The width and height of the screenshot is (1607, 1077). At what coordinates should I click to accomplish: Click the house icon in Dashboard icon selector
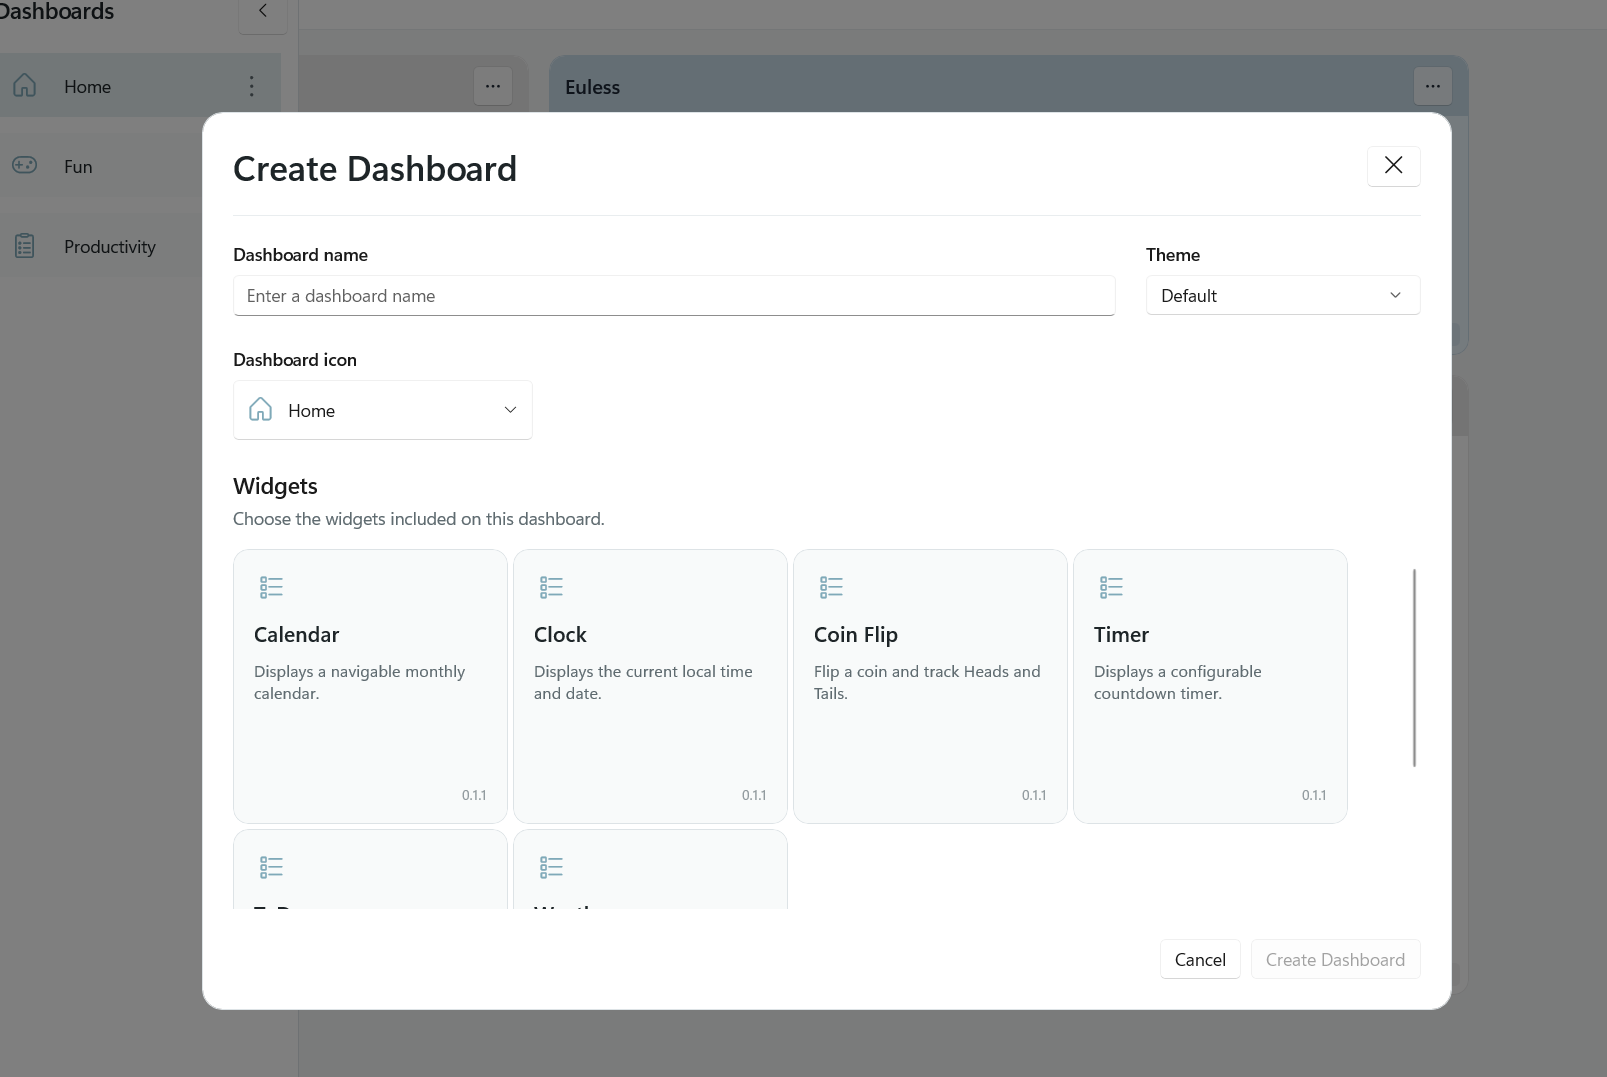coord(260,409)
